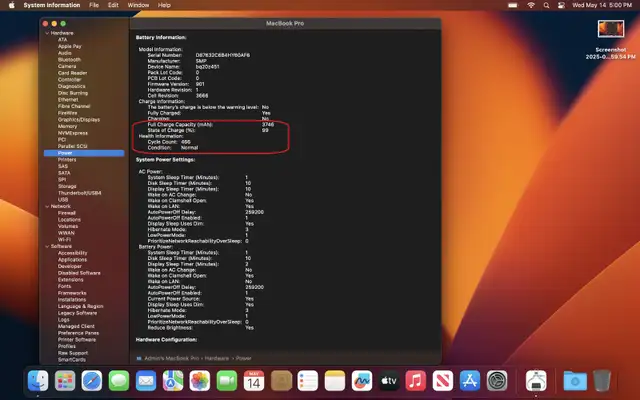This screenshot has height=400, width=640.
Task: Open the Photos app icon
Action: click(200, 381)
